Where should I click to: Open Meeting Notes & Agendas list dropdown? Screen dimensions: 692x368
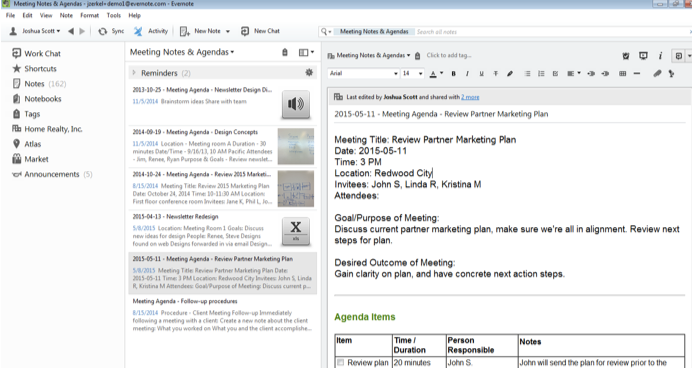182,52
